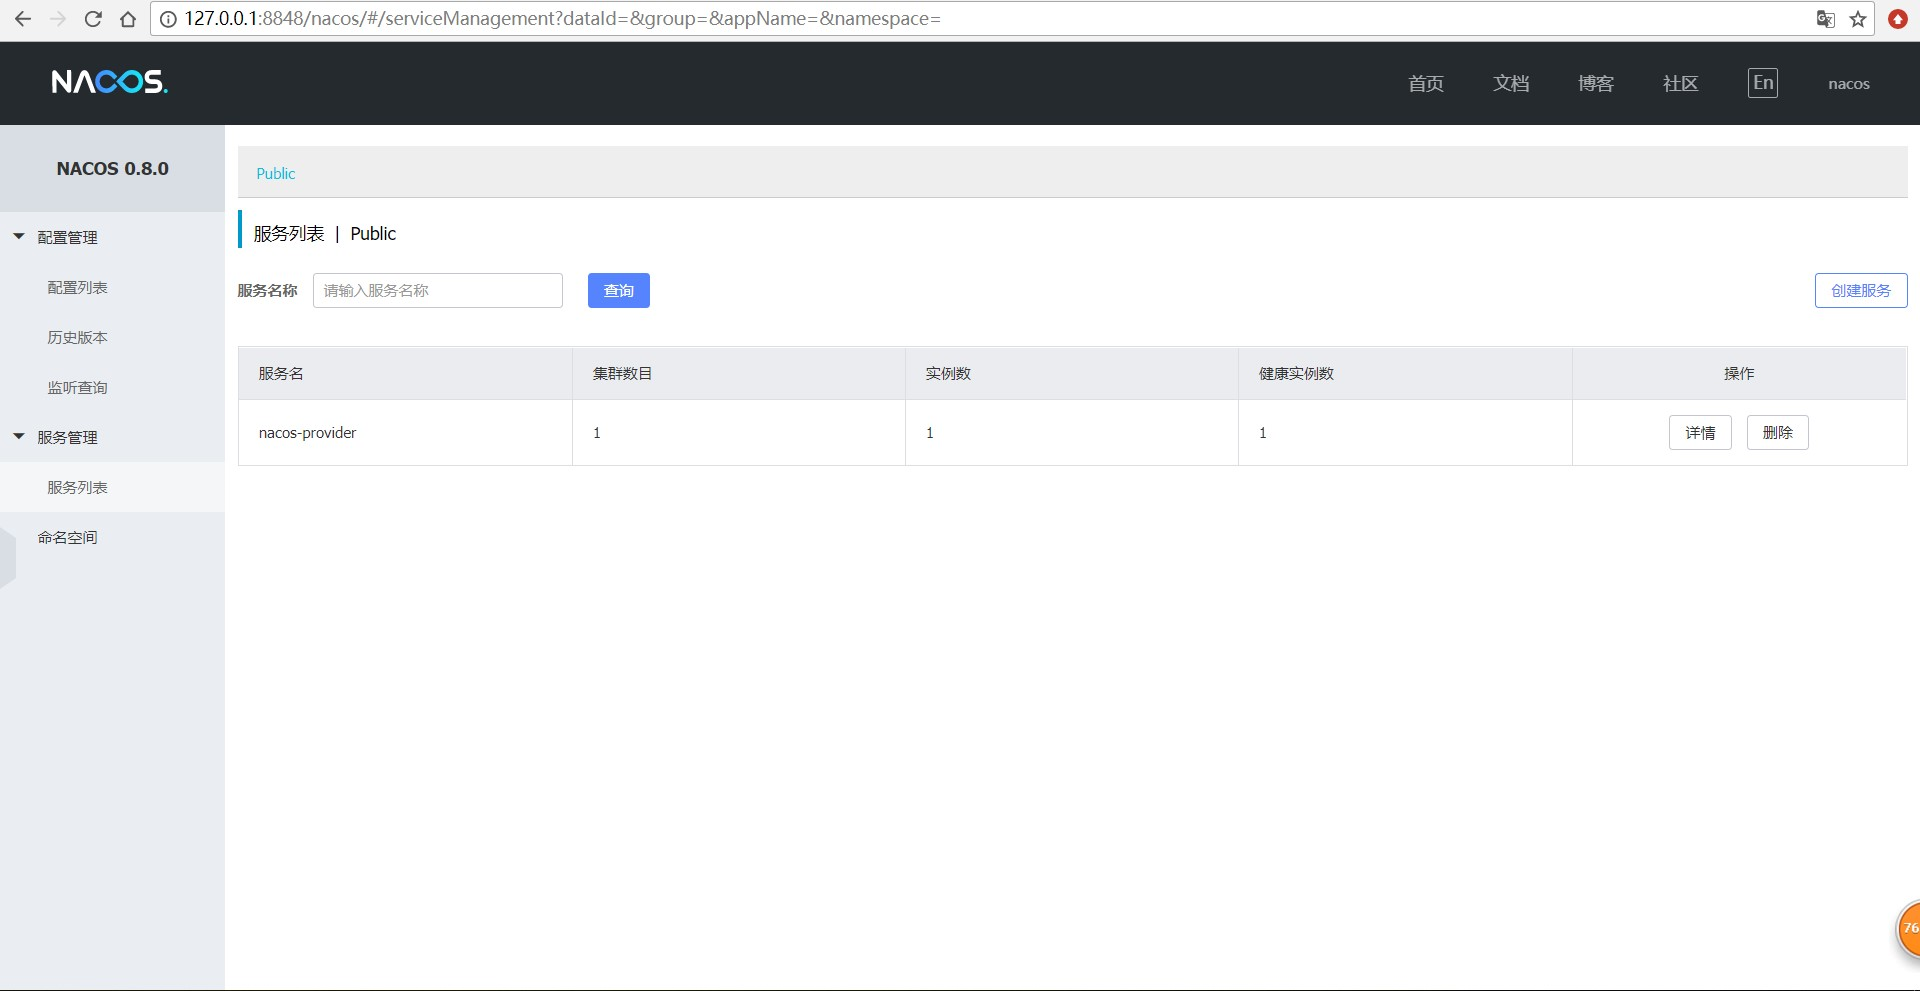Image resolution: width=1920 pixels, height=991 pixels.
Task: Reload the page with refresh icon
Action: tap(93, 19)
